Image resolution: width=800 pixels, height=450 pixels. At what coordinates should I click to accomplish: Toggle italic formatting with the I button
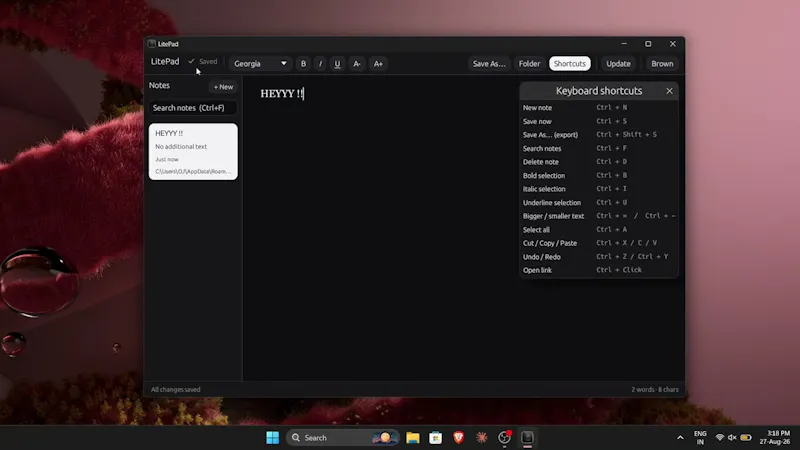320,64
